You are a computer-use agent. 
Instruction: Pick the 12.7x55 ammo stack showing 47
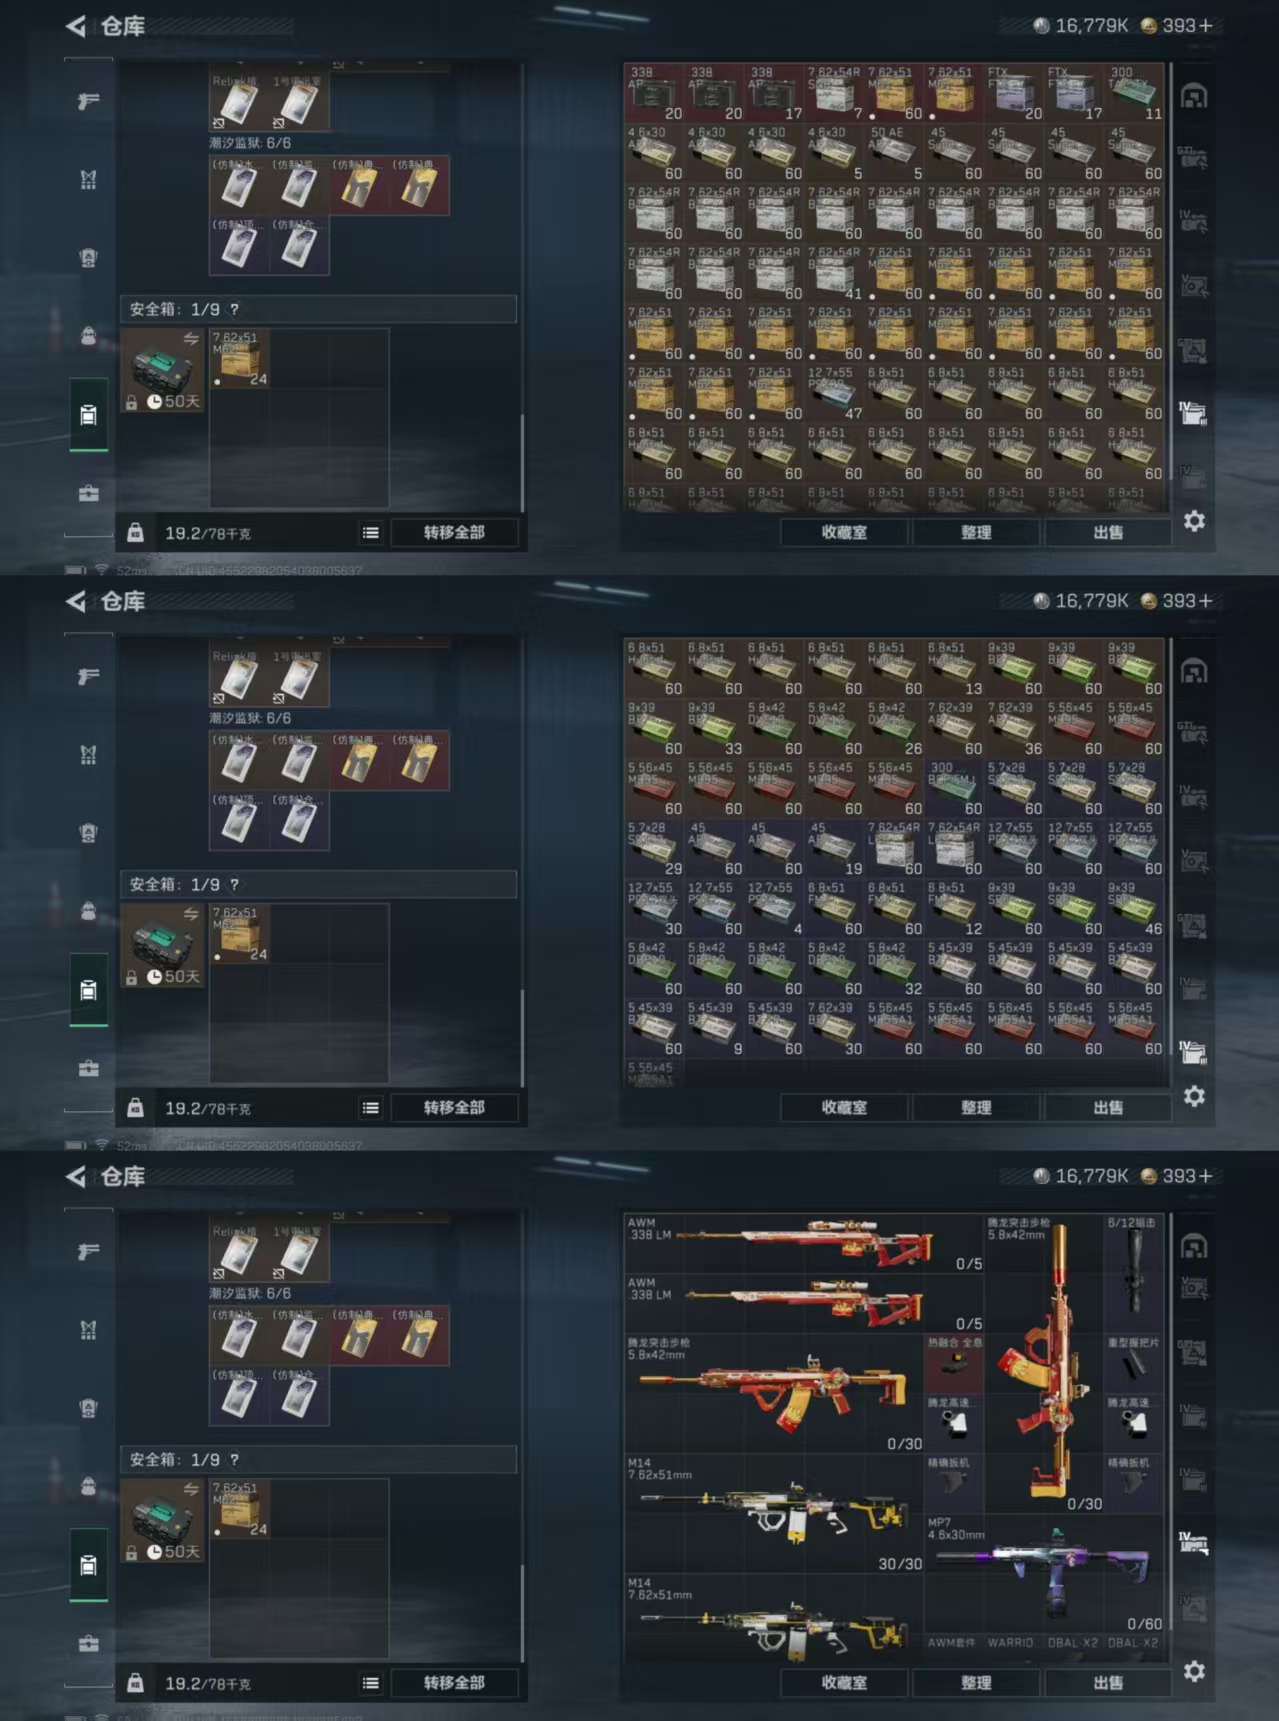(x=835, y=392)
